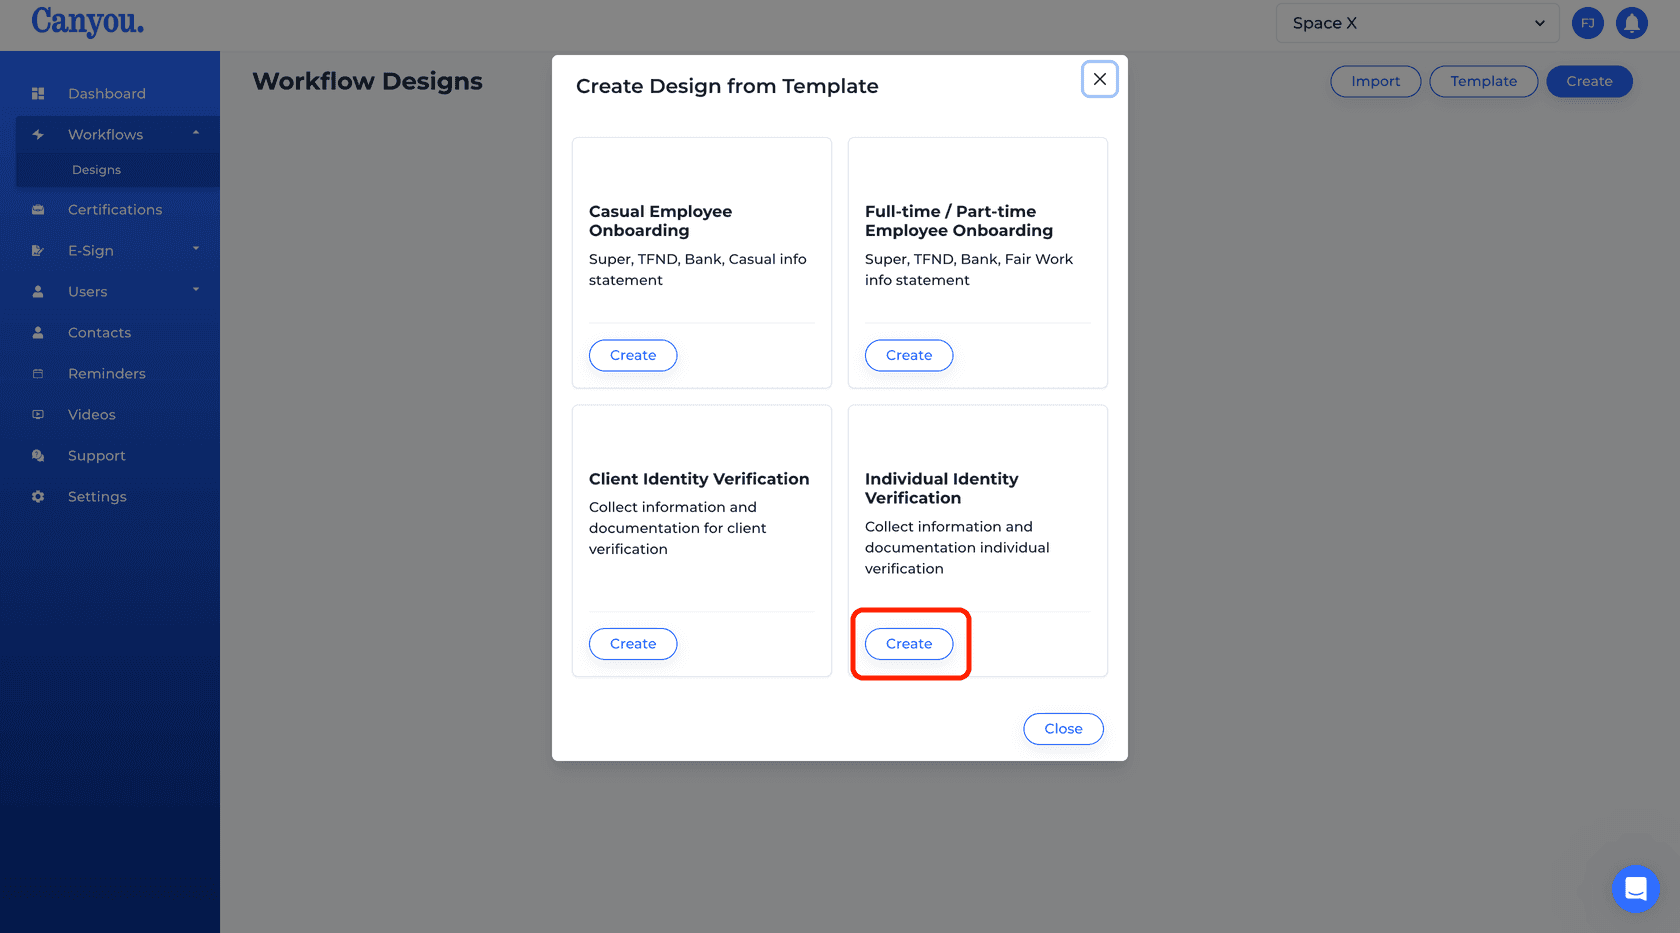Image resolution: width=1680 pixels, height=933 pixels.
Task: Click Workflows in the sidebar menu
Action: point(104,133)
